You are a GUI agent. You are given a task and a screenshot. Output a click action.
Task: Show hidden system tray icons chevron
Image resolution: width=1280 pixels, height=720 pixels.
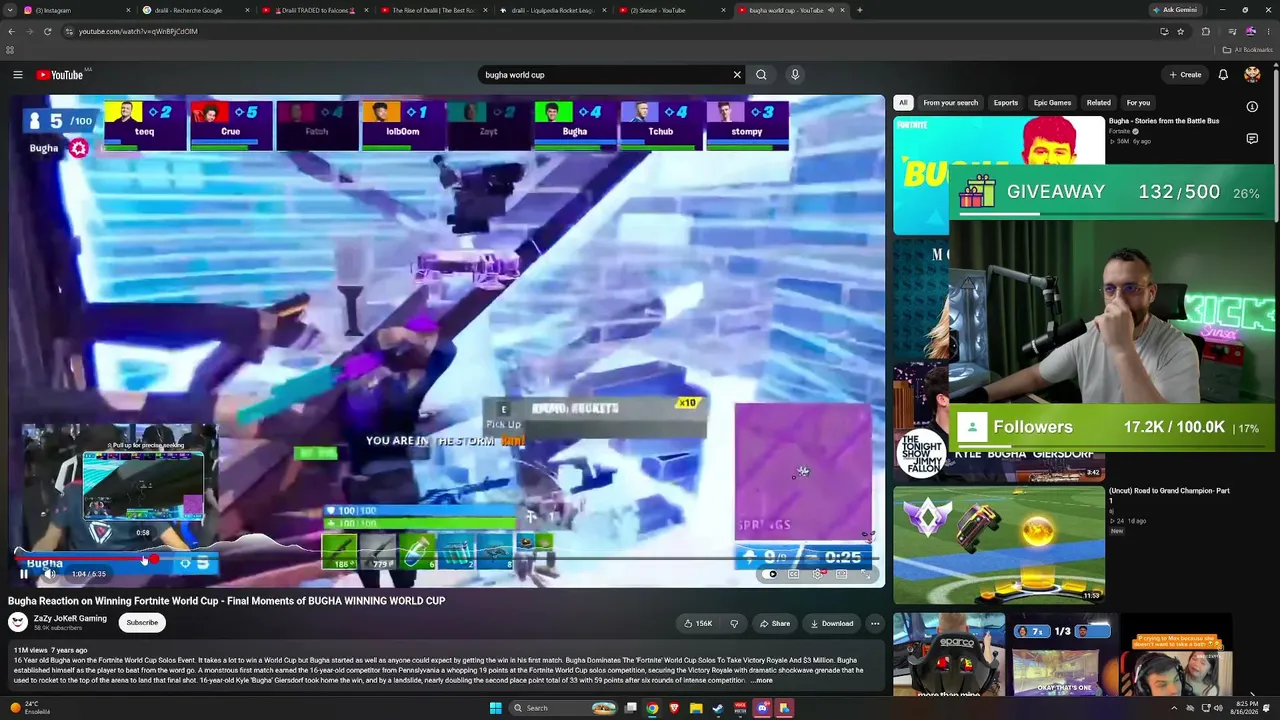point(1174,708)
